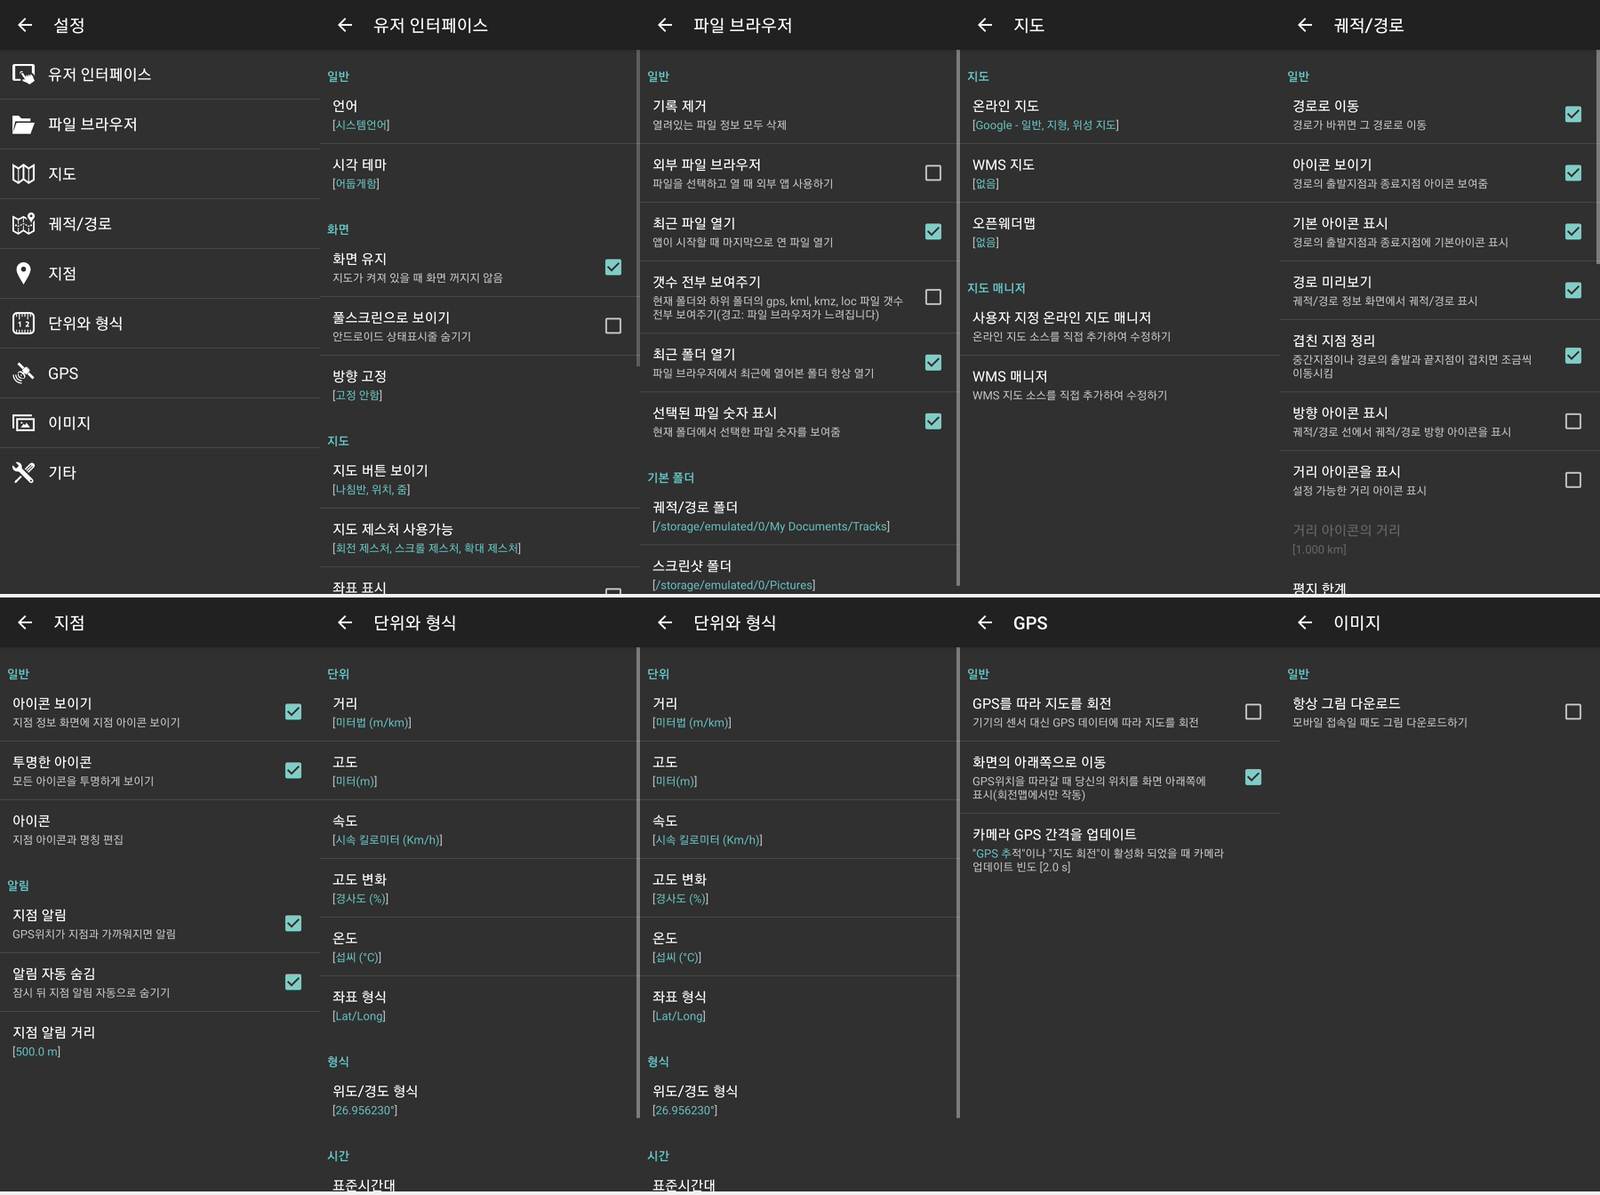This screenshot has height=1195, width=1600.
Task: Enable GPS를 따라 지도를 회전 checkbox
Action: (1253, 712)
